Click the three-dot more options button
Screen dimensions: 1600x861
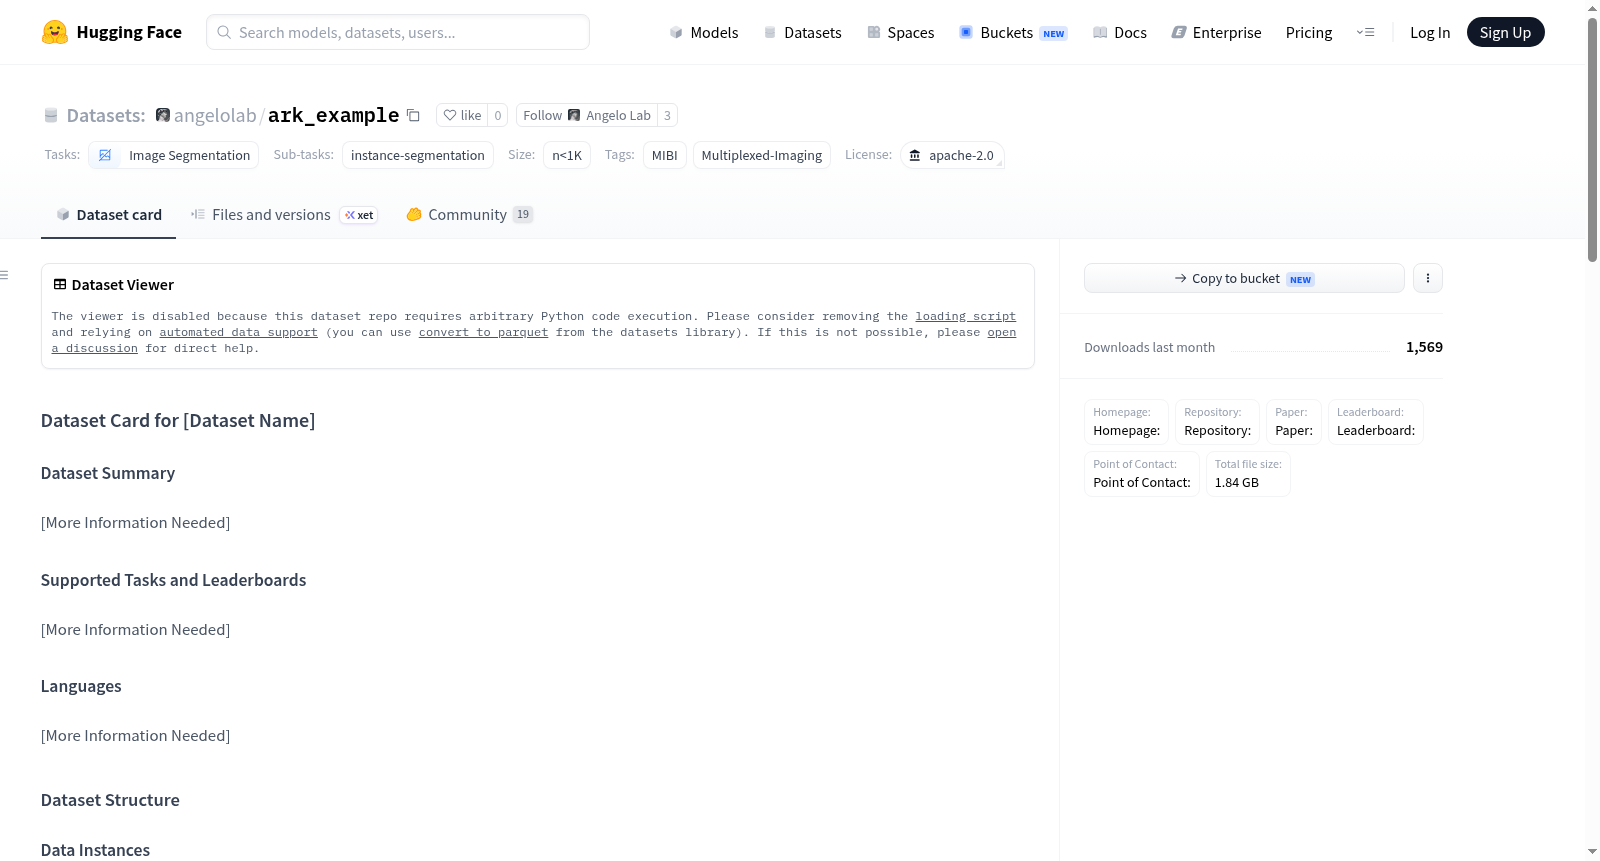(x=1428, y=278)
